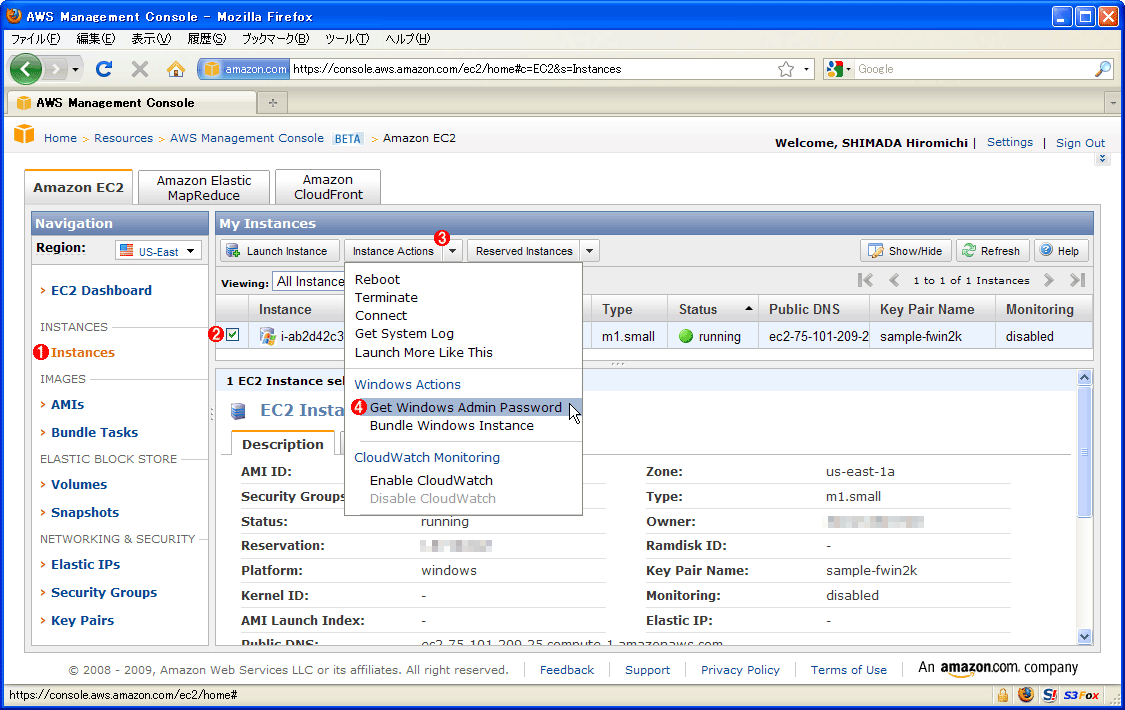This screenshot has height=710, width=1125.
Task: Switch to Amazon CloudFront tab
Action: 328,187
